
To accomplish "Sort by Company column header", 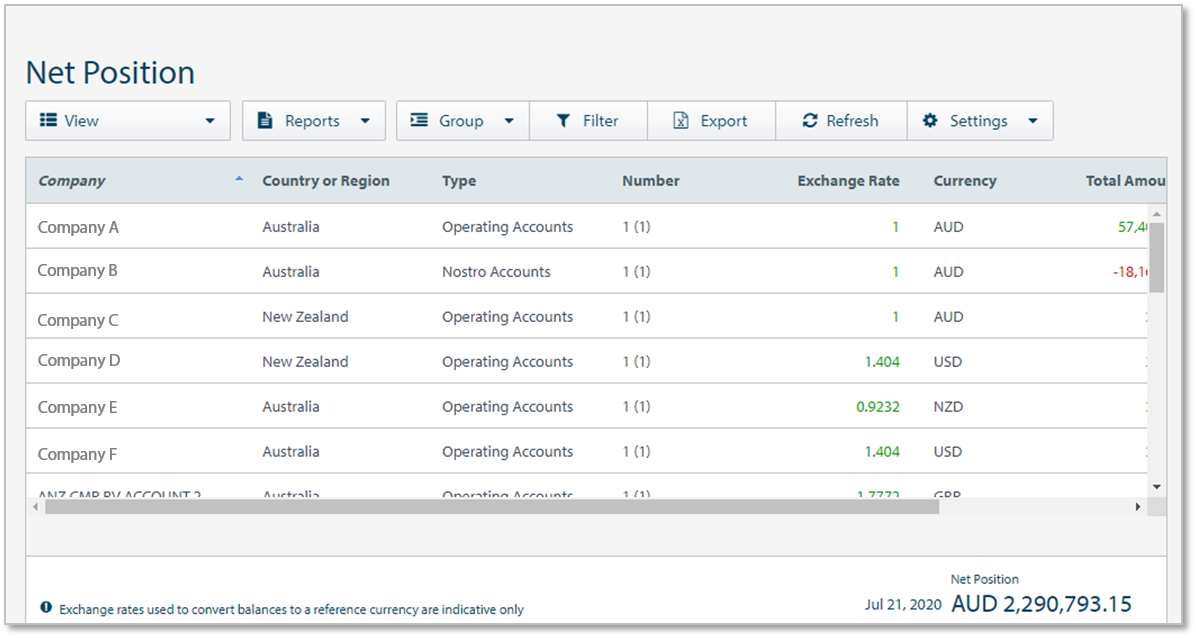I will pos(72,181).
